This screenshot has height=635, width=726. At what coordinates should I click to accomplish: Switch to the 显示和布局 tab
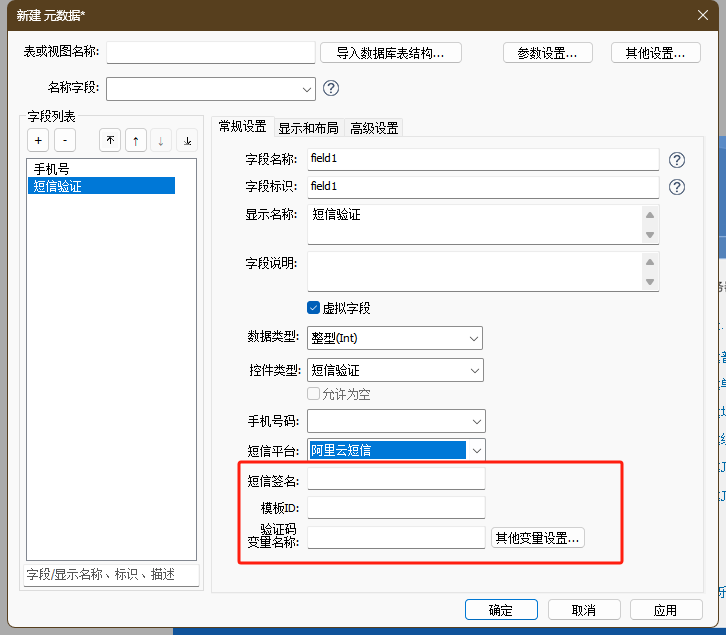pyautogui.click(x=308, y=128)
